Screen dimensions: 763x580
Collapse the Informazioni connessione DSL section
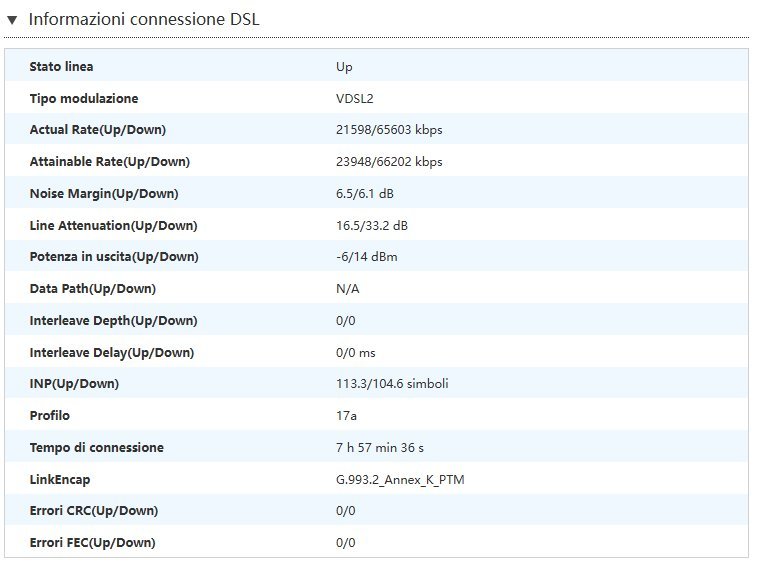pos(12,19)
